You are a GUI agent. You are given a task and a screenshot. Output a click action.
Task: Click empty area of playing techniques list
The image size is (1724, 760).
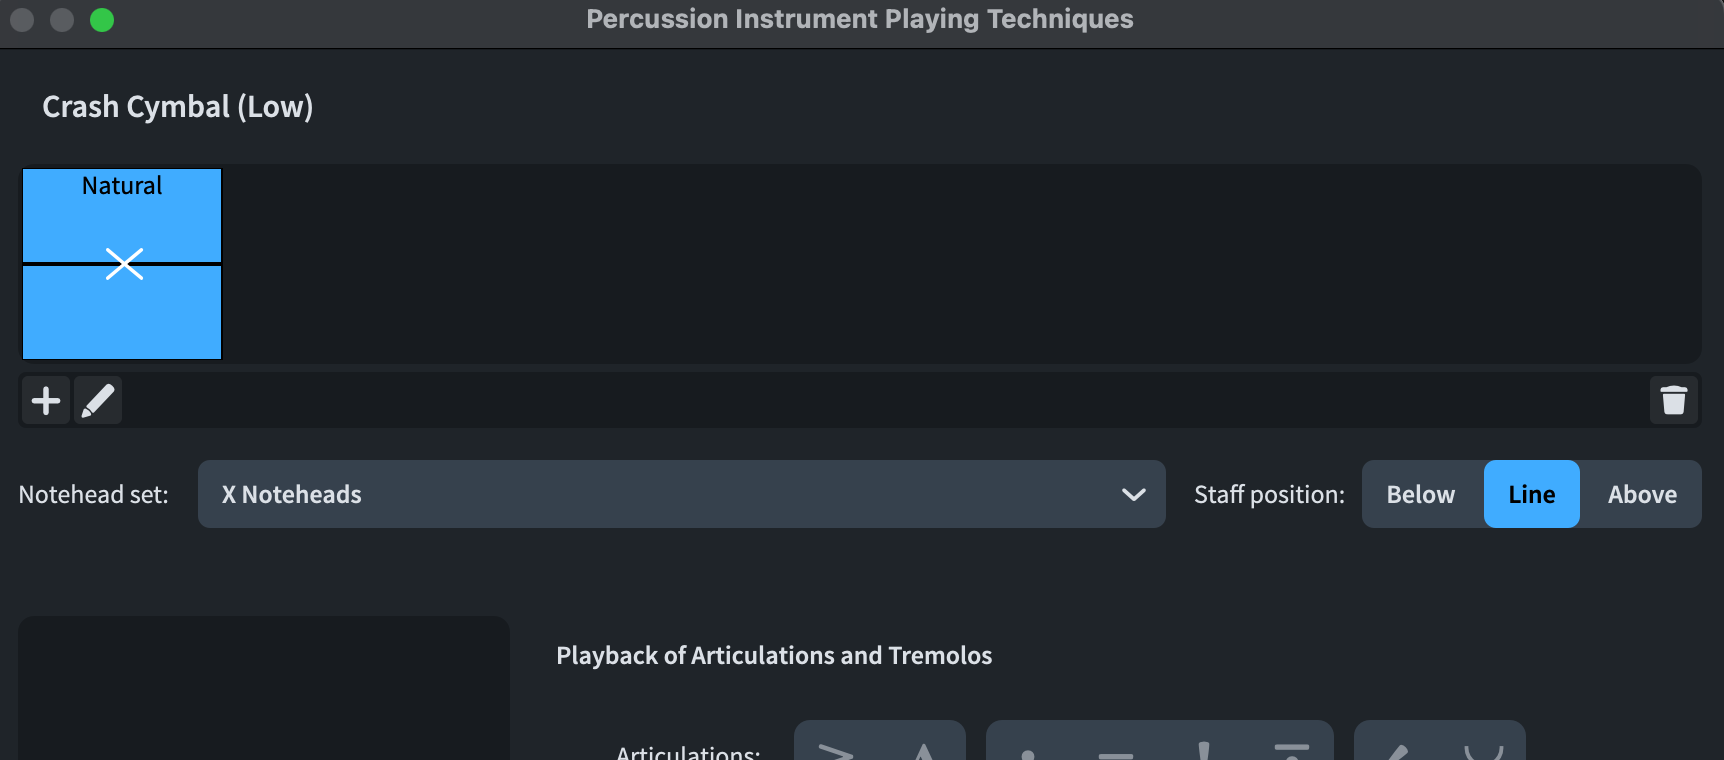coord(960,264)
